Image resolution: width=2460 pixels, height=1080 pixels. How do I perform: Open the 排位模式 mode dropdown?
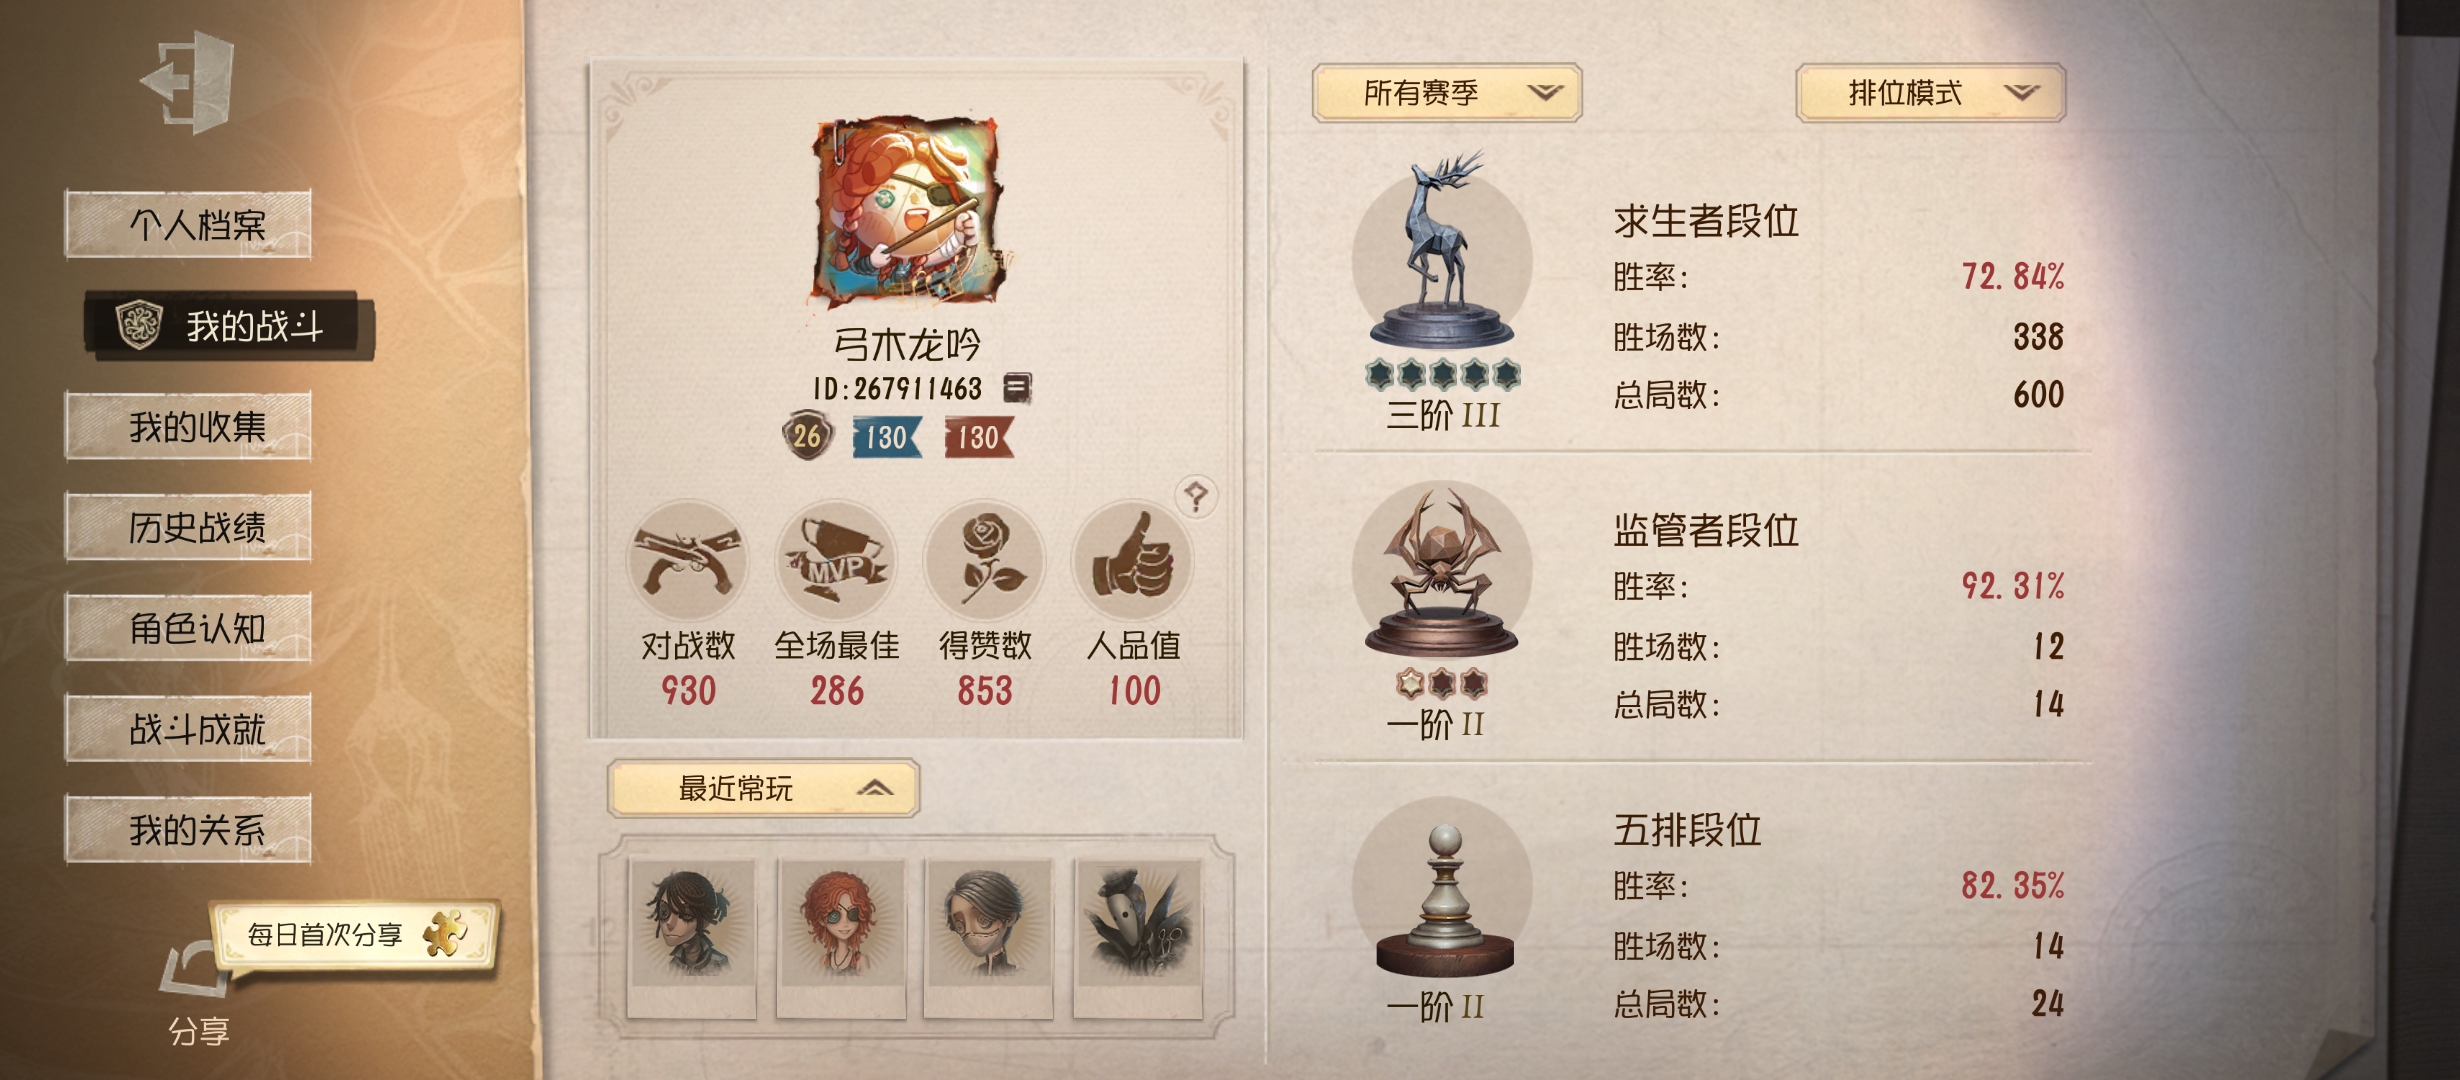click(x=1931, y=93)
